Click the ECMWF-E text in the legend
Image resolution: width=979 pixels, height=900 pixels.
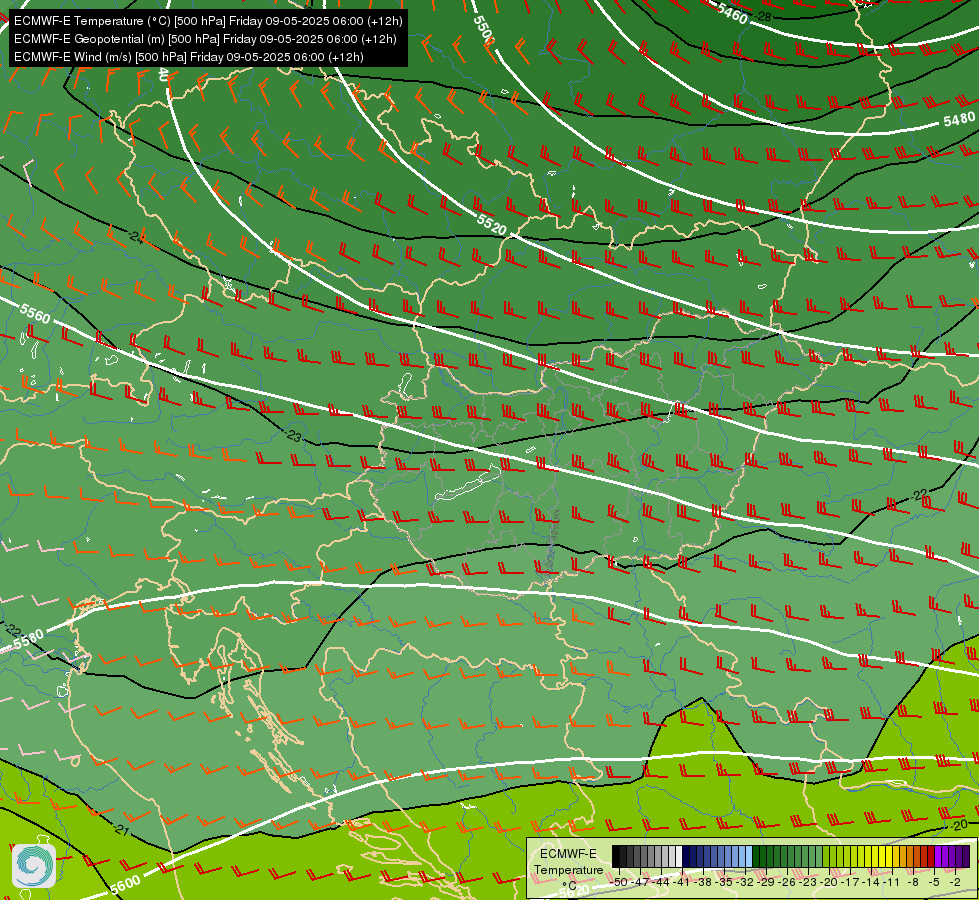pyautogui.click(x=568, y=854)
